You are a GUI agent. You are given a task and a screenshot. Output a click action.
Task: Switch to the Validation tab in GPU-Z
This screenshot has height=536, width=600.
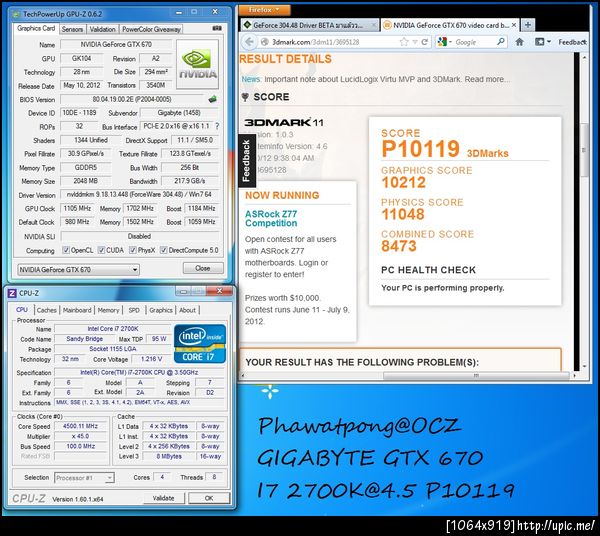coord(102,29)
